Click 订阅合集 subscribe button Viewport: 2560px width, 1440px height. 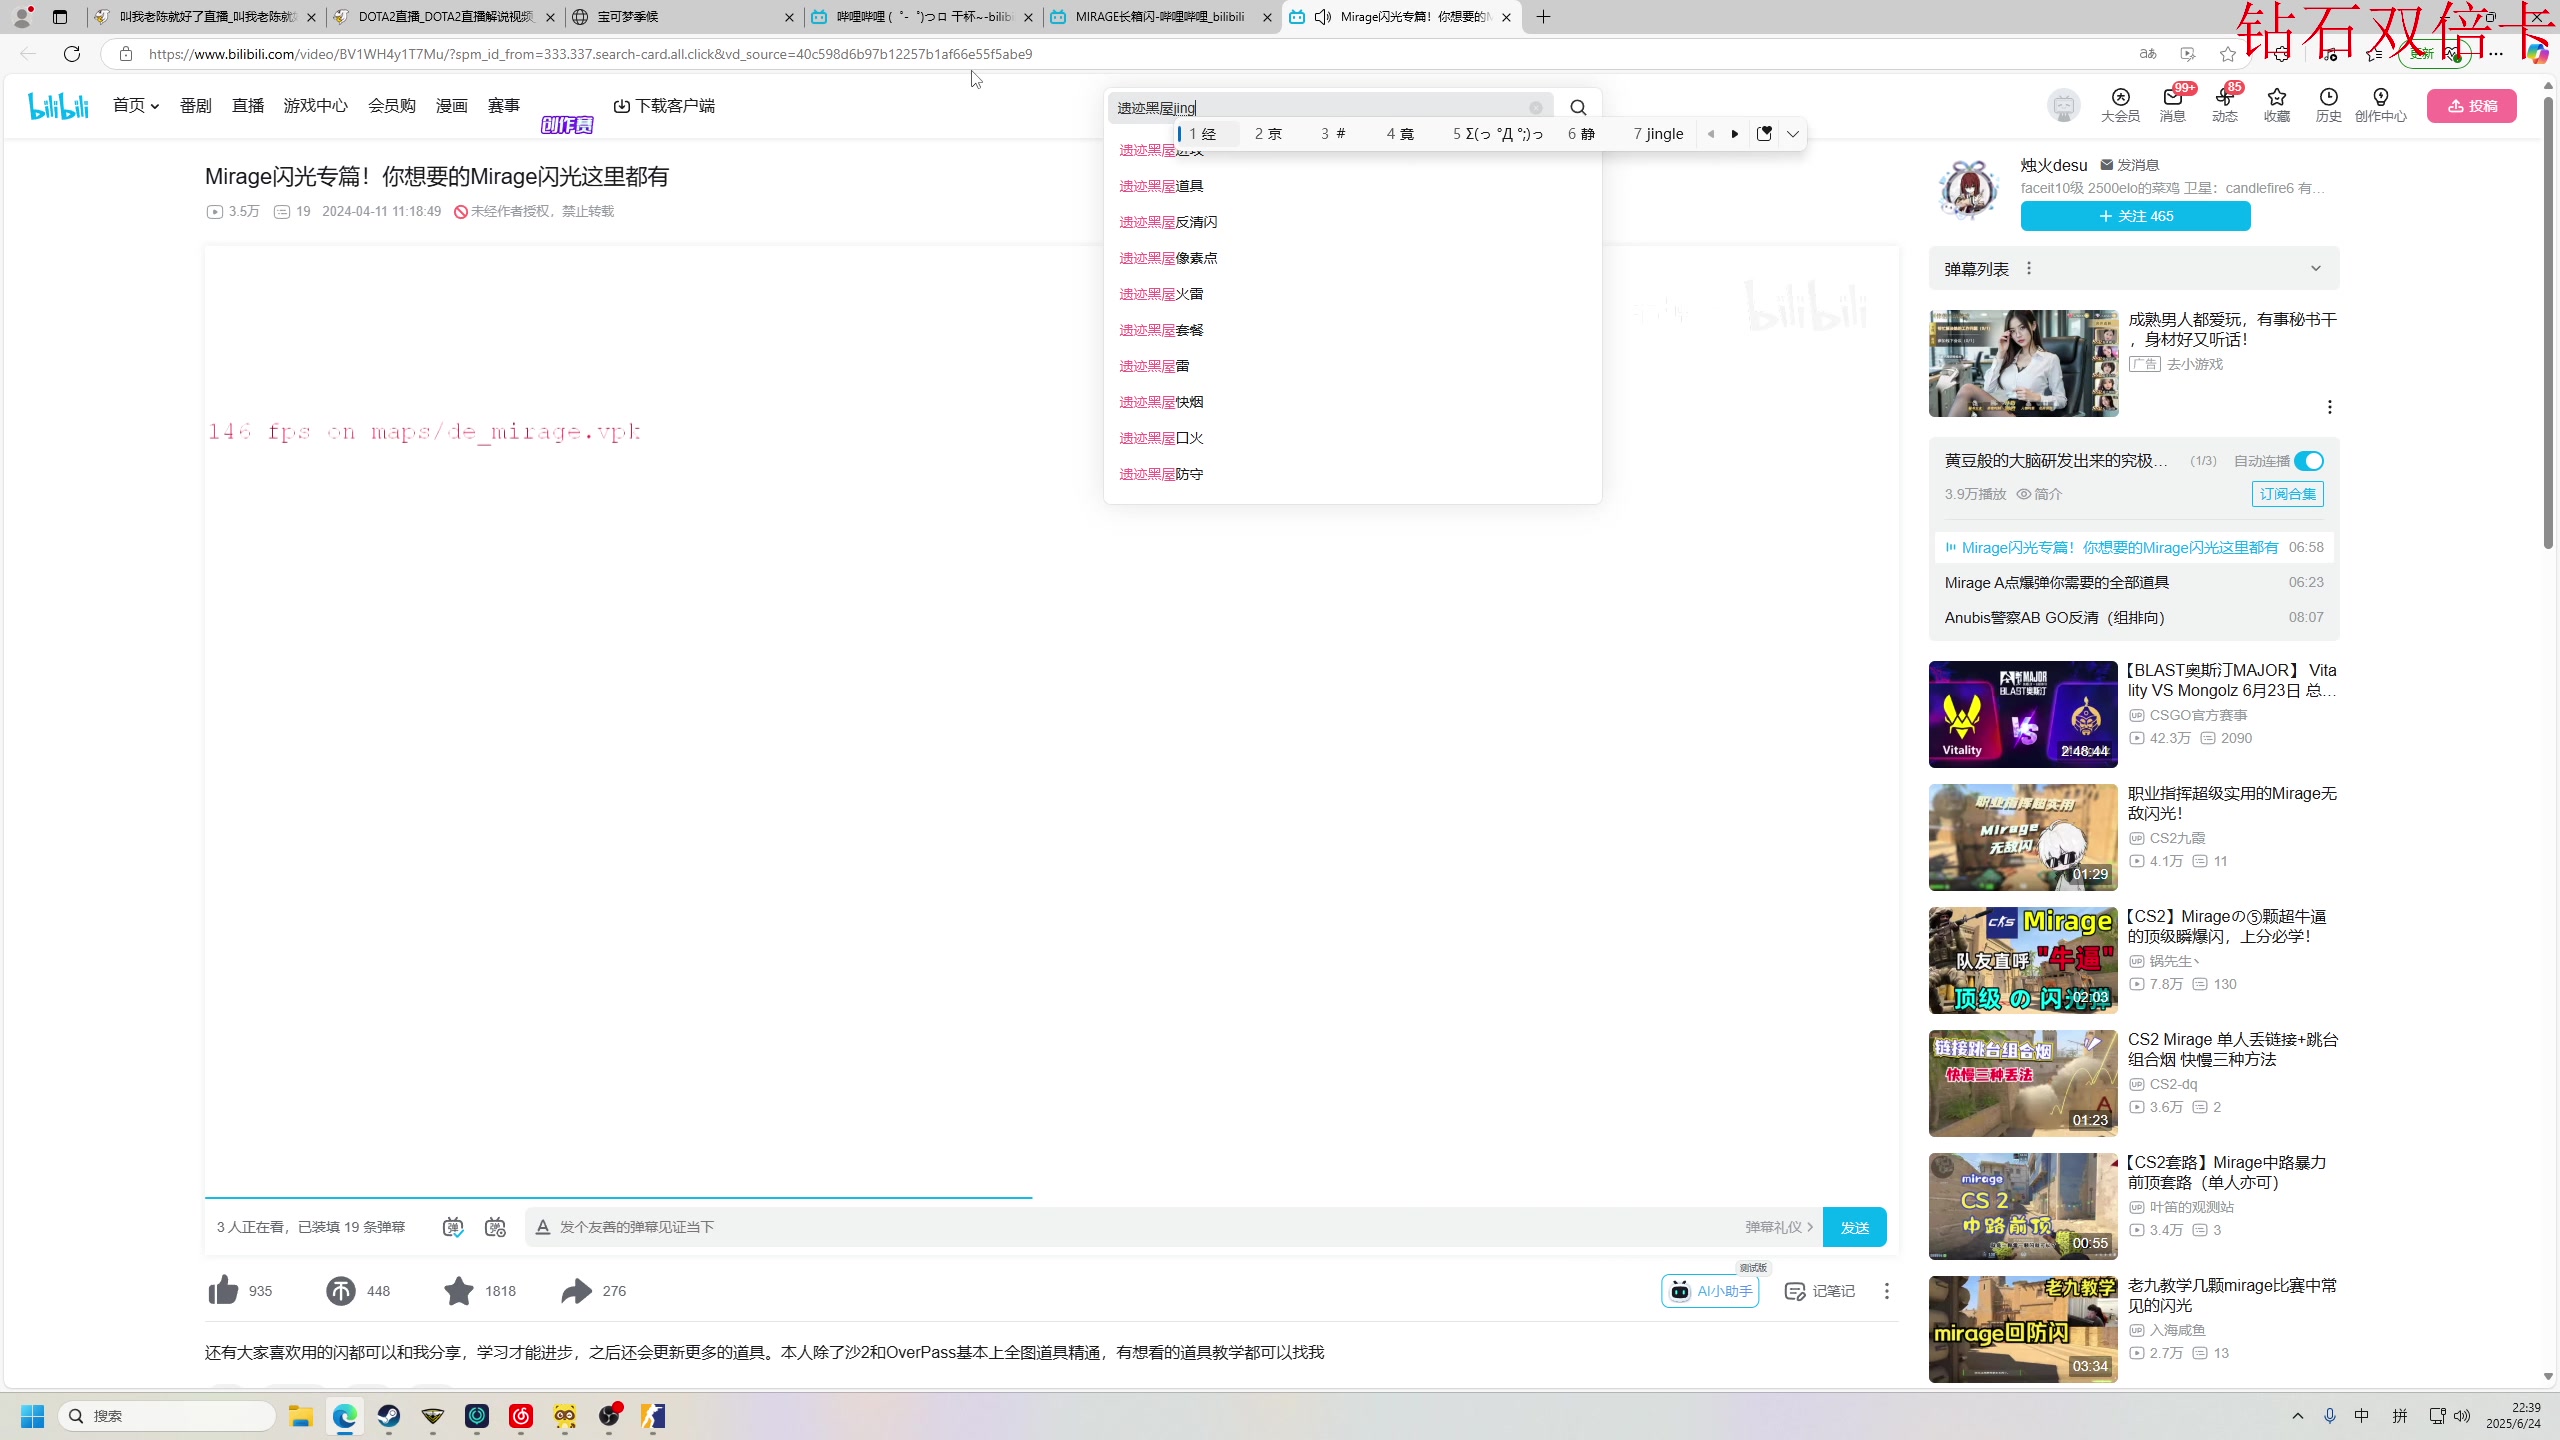pyautogui.click(x=2287, y=494)
